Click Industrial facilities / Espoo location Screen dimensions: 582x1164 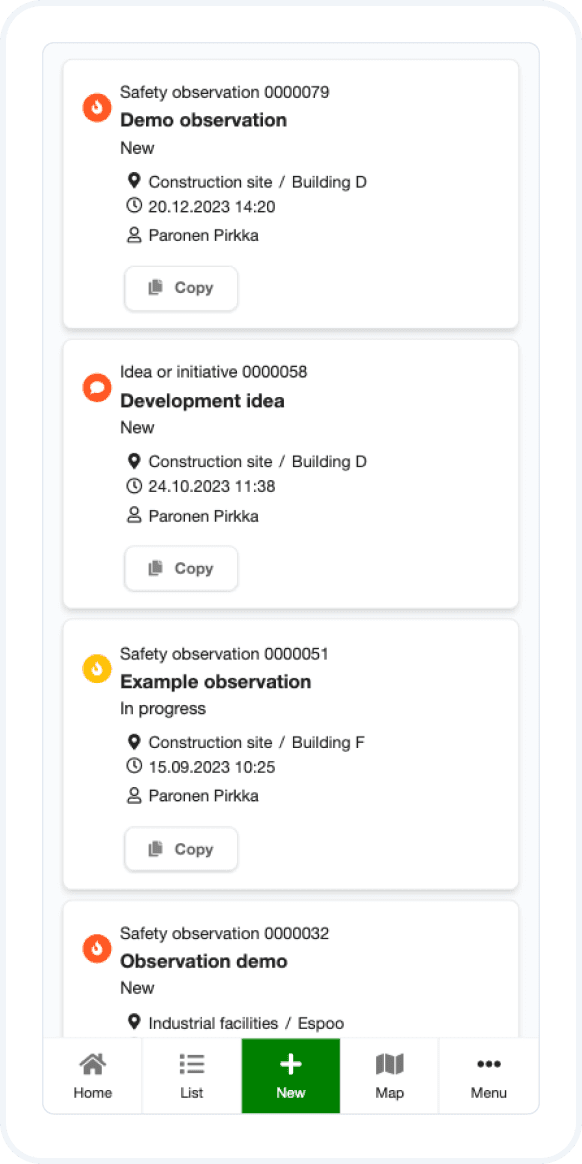pos(246,1024)
